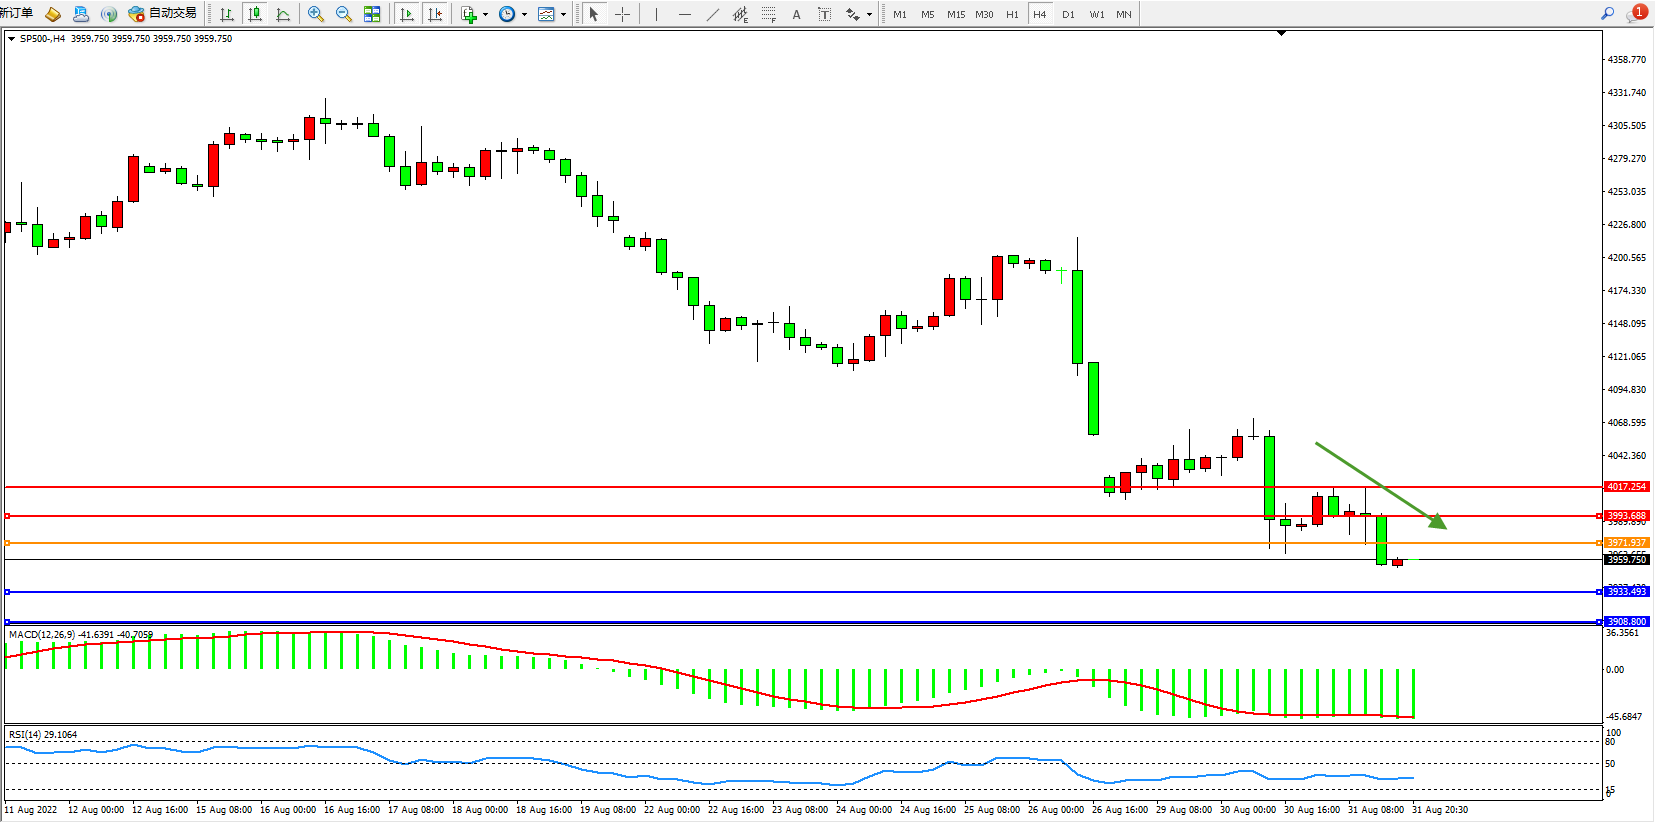
Task: Open the add indicators dropdown arrow
Action: tap(486, 14)
